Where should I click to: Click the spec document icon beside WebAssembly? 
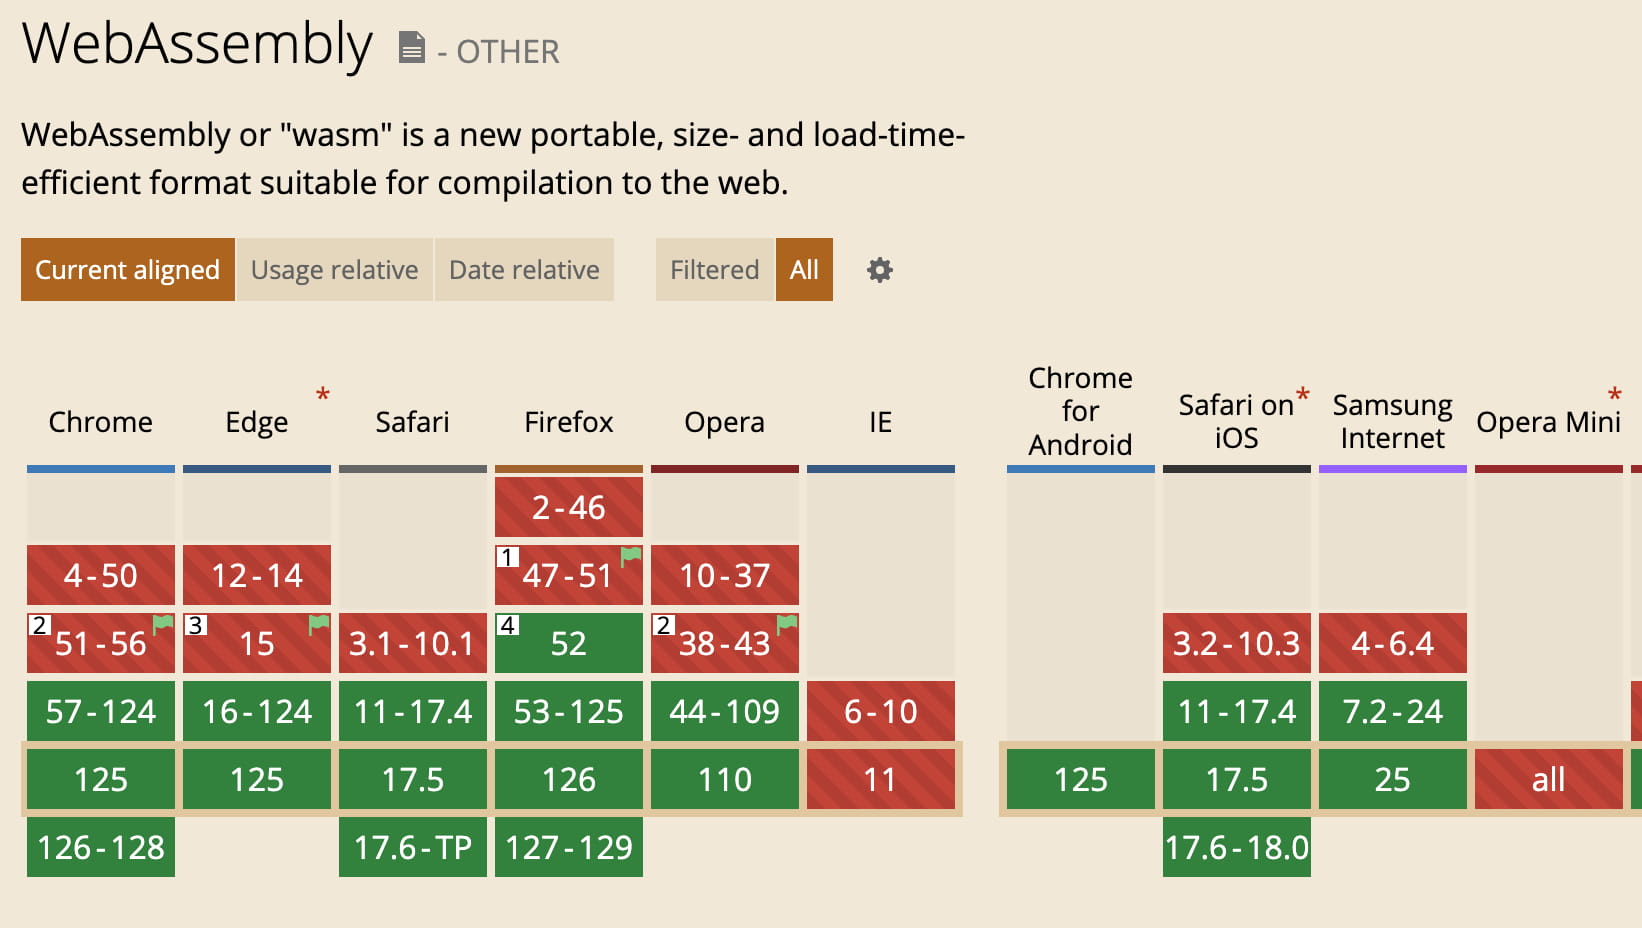[x=411, y=47]
